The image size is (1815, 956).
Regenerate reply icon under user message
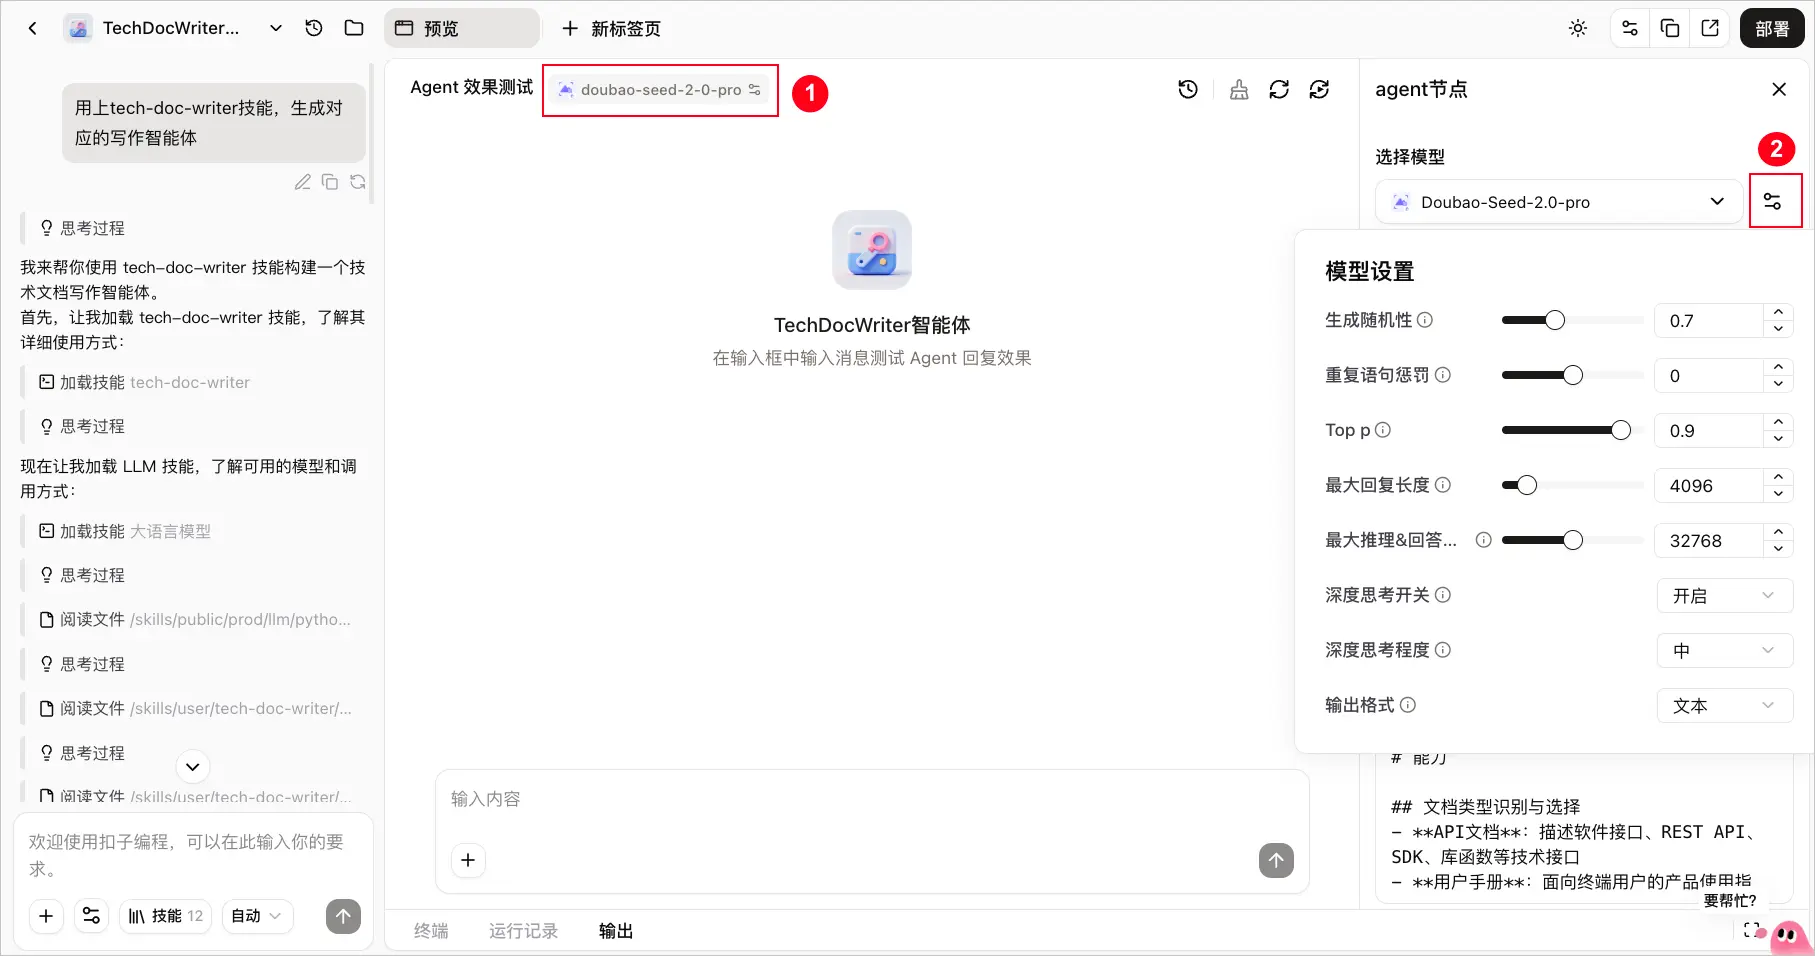(x=358, y=182)
